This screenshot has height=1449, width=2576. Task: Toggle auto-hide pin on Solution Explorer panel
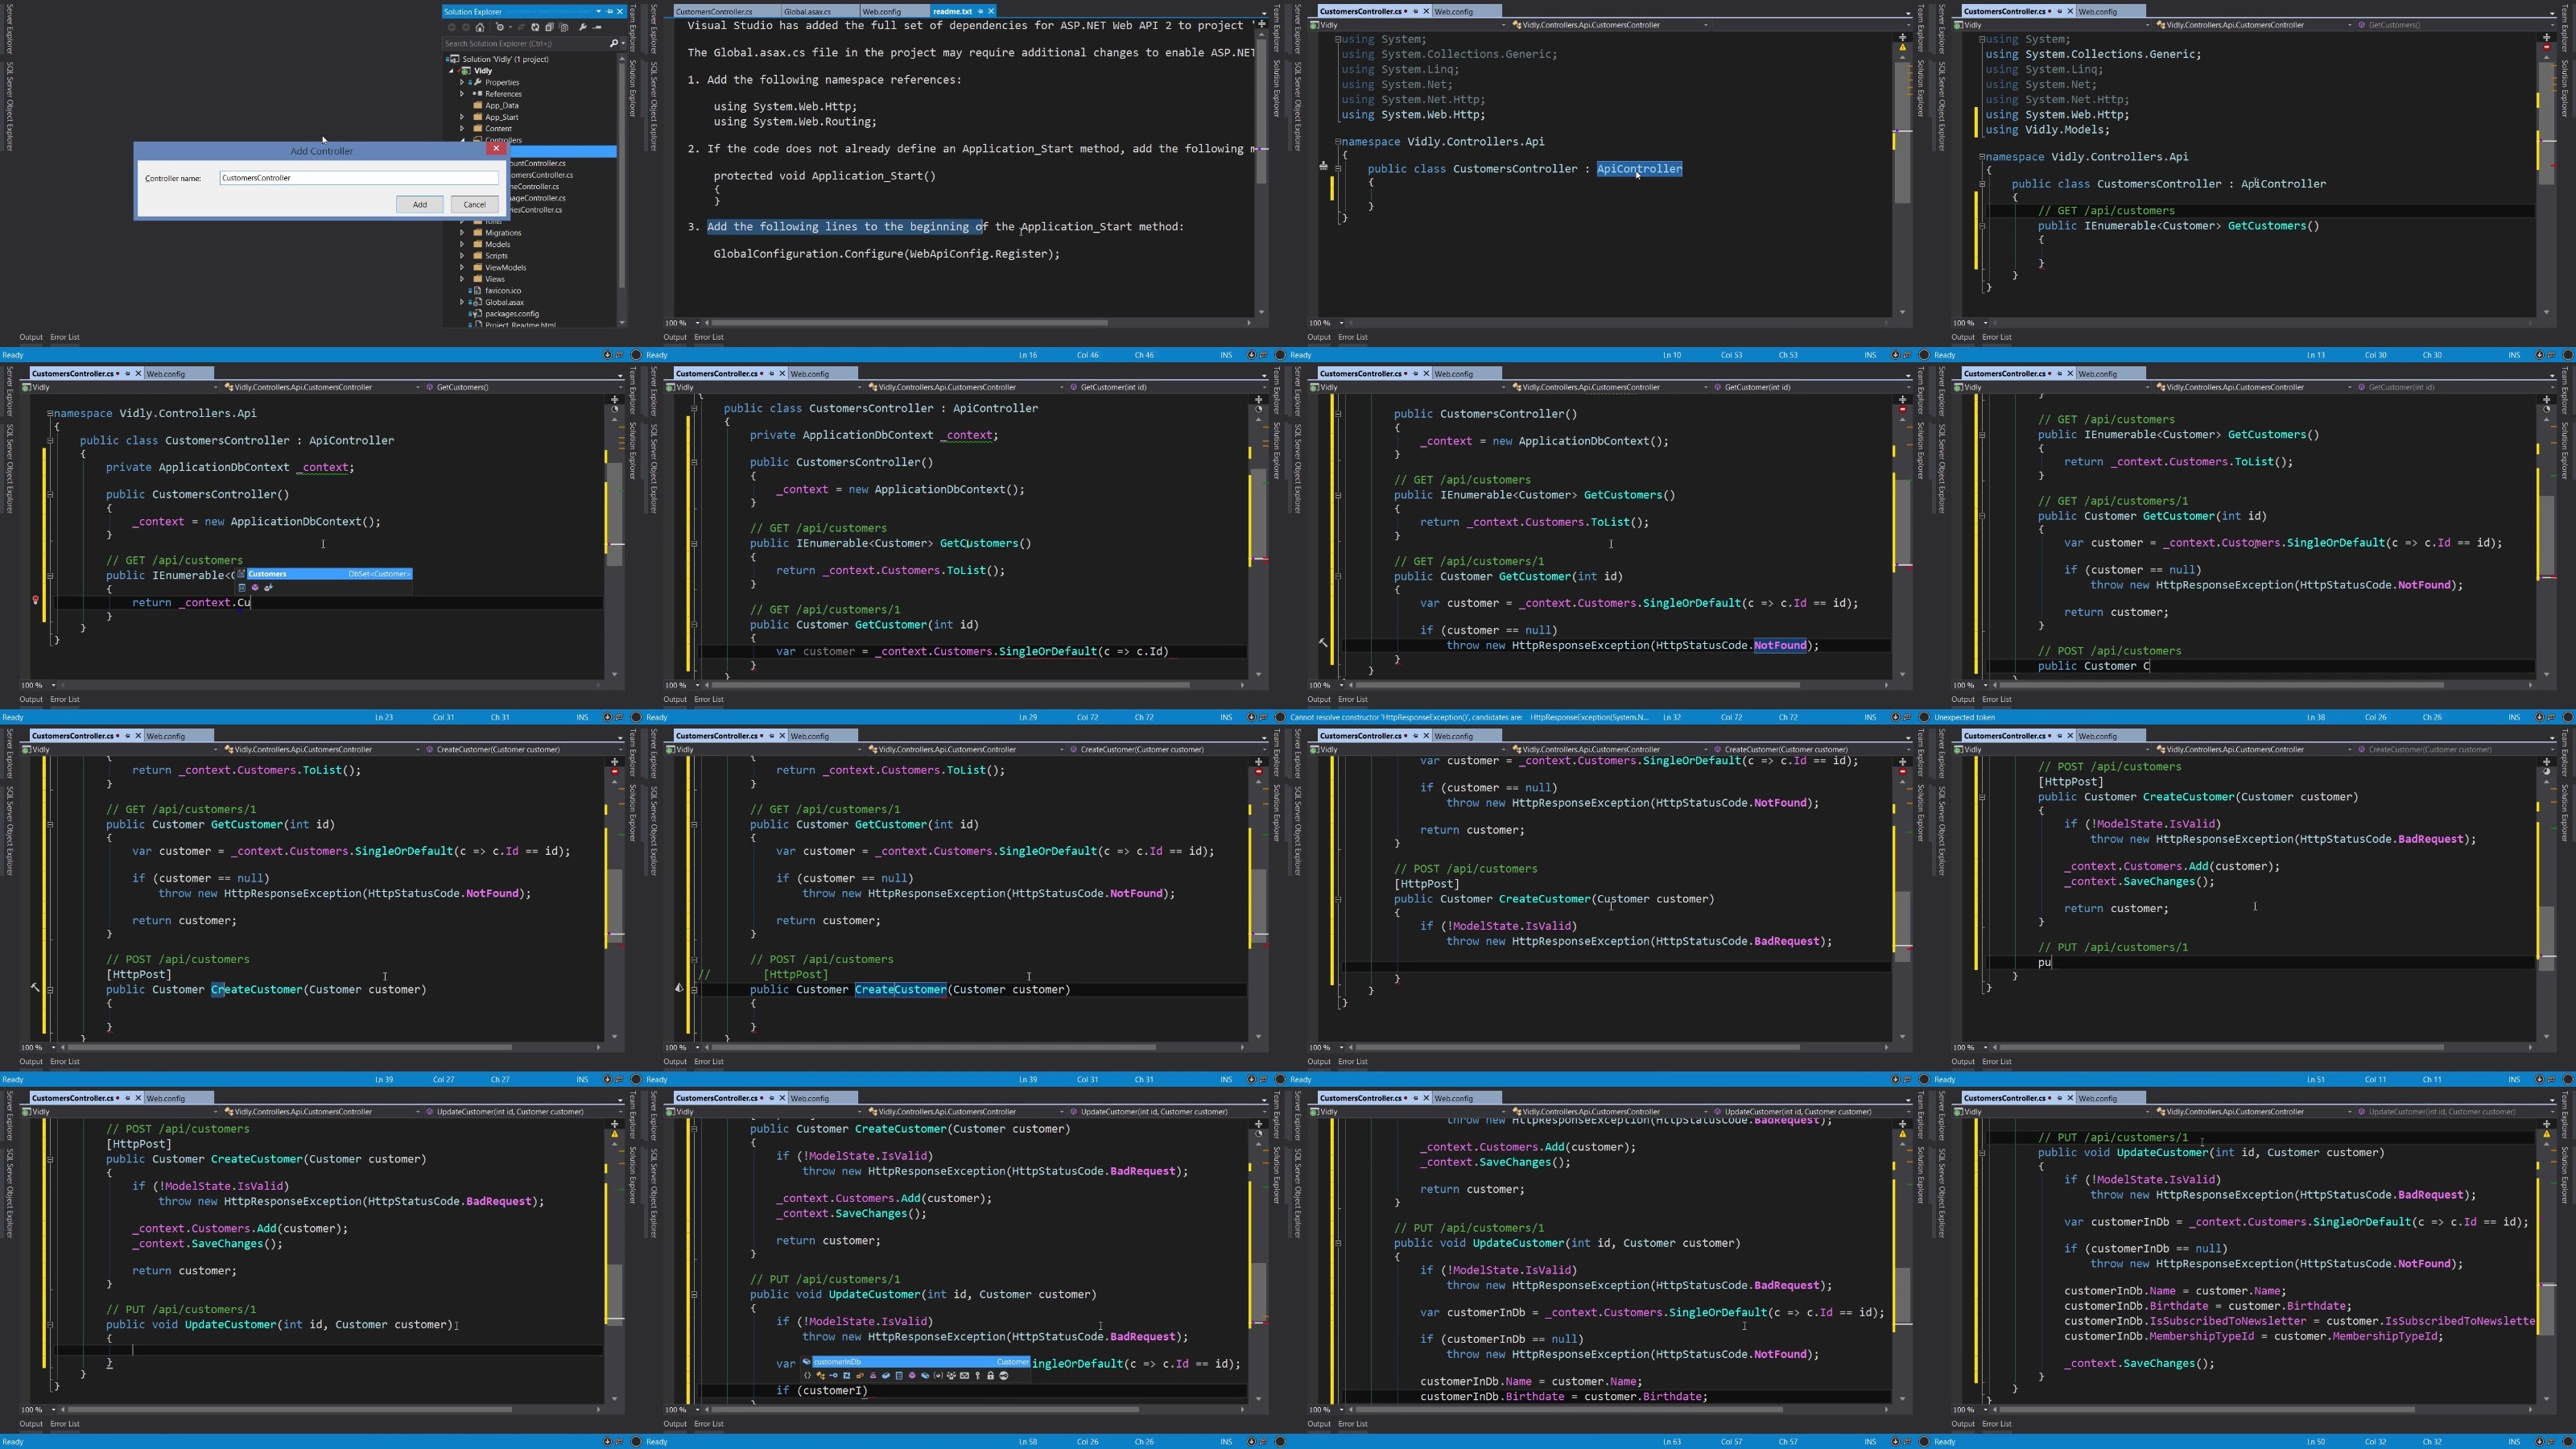(610, 11)
